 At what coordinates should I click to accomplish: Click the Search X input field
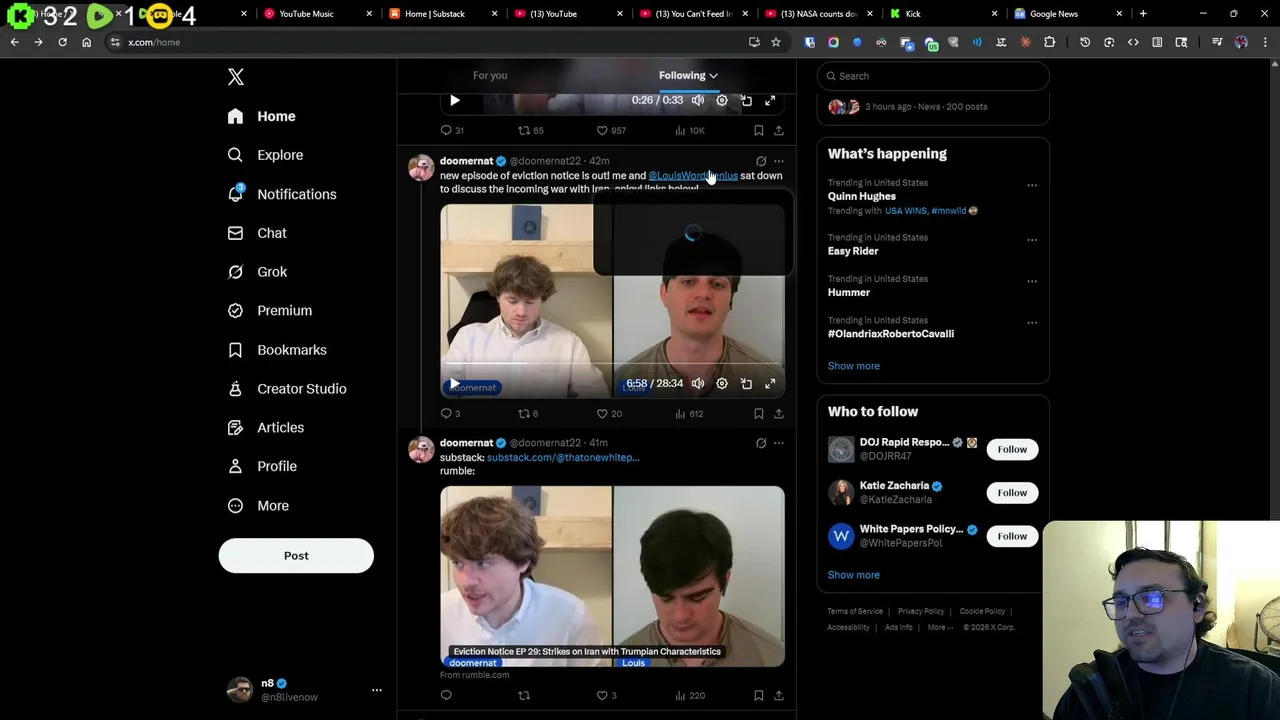933,76
